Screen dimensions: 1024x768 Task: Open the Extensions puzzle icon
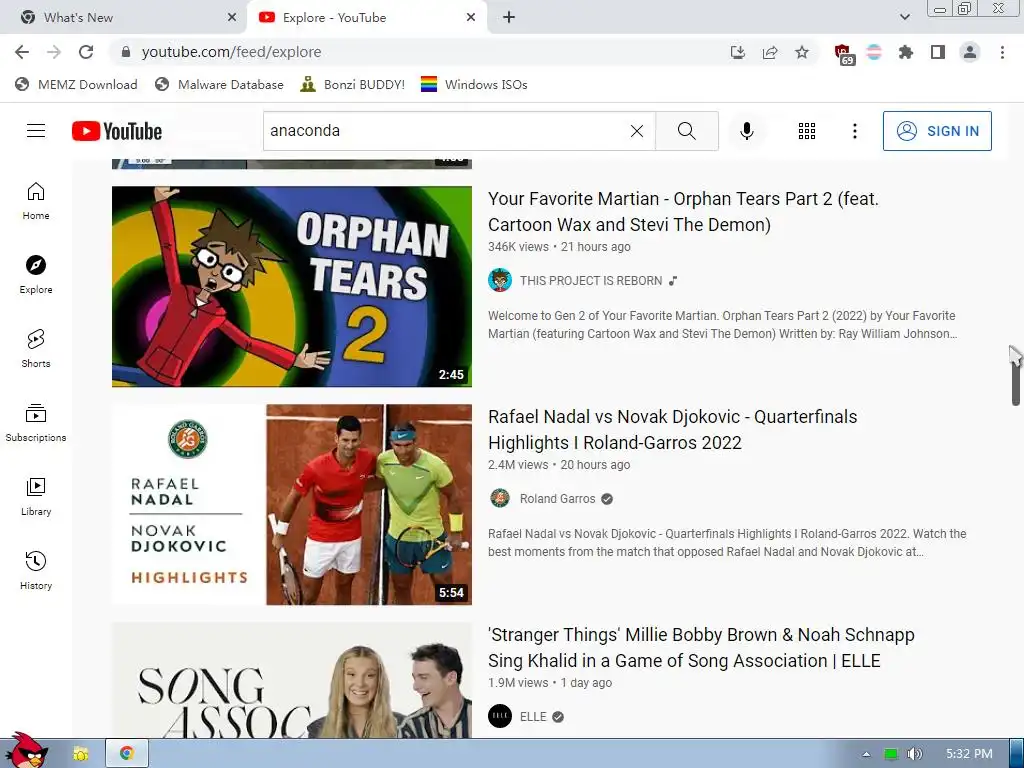click(906, 52)
